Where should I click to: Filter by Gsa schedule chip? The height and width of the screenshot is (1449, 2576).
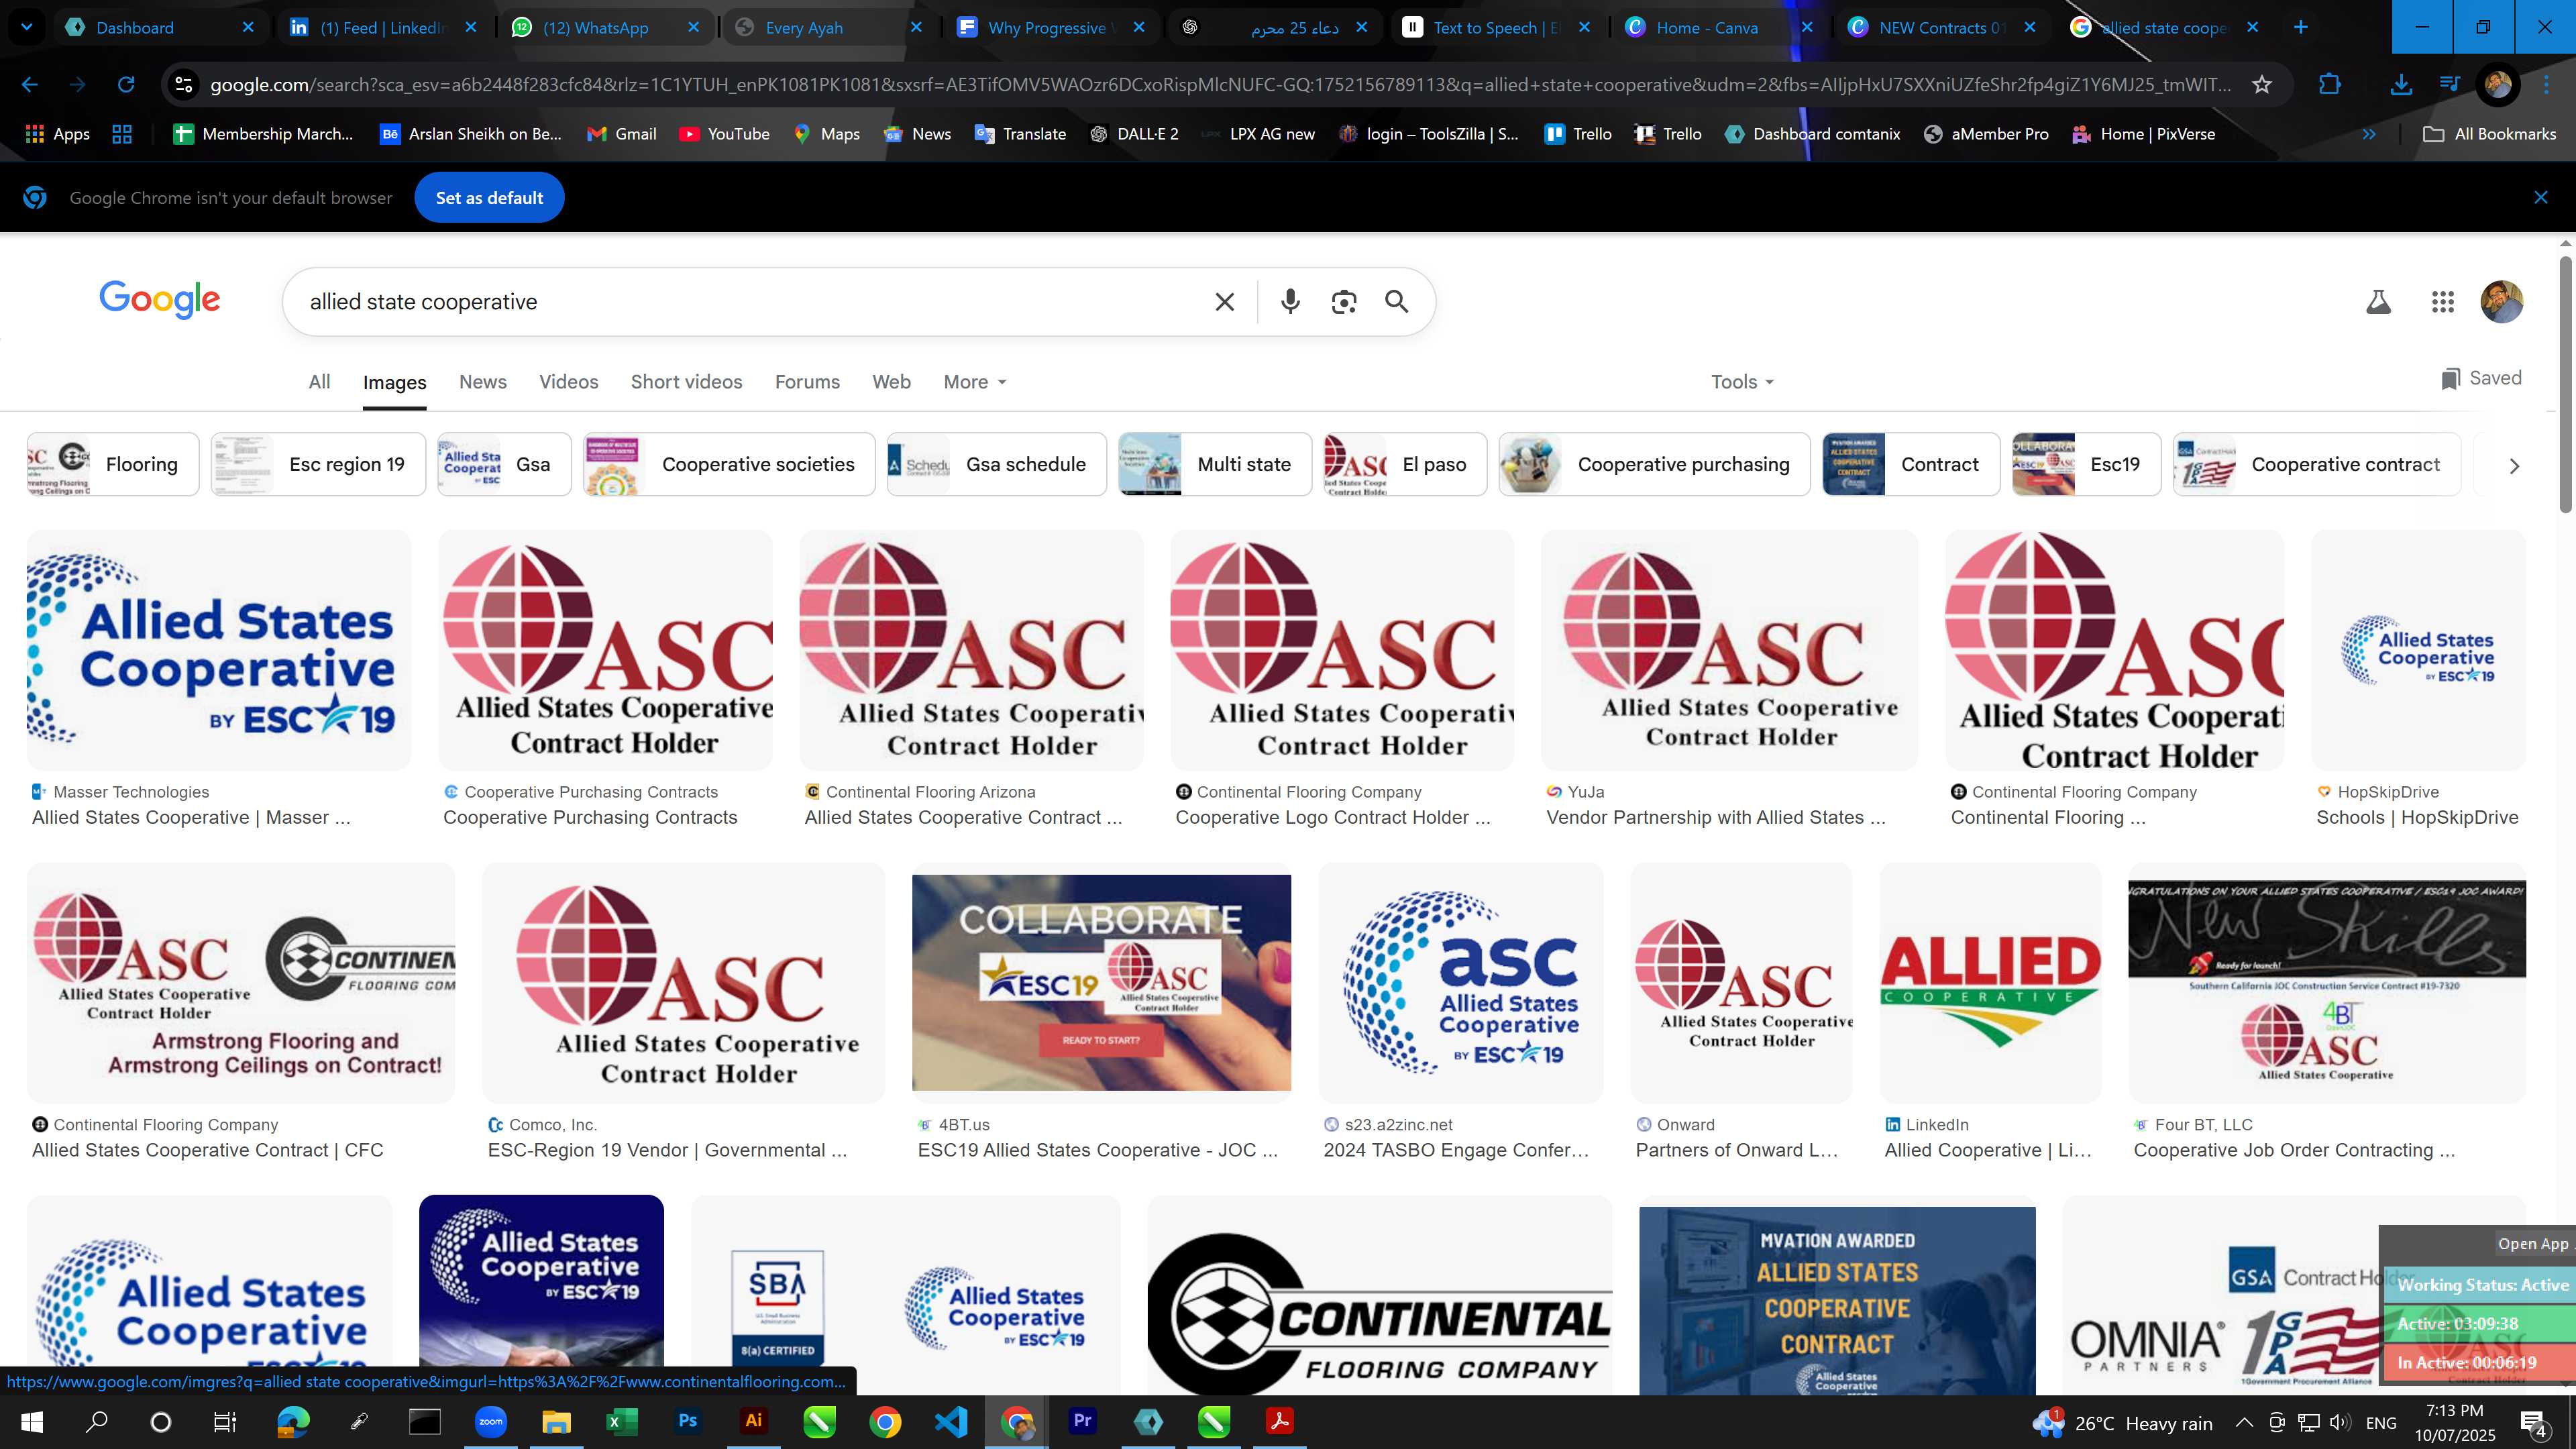(997, 464)
